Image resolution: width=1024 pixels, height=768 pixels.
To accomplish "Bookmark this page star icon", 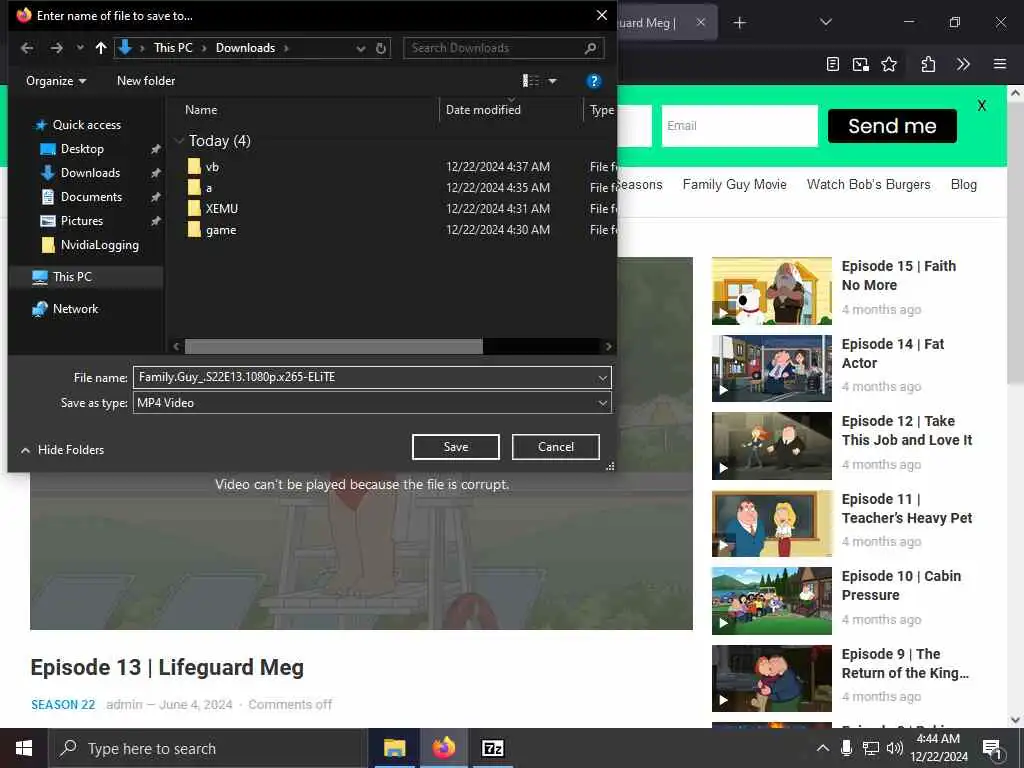I will coord(889,64).
